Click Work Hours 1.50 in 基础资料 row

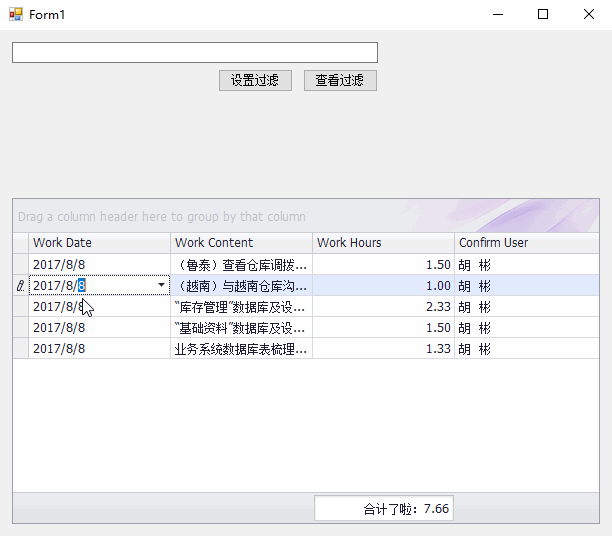[383, 328]
